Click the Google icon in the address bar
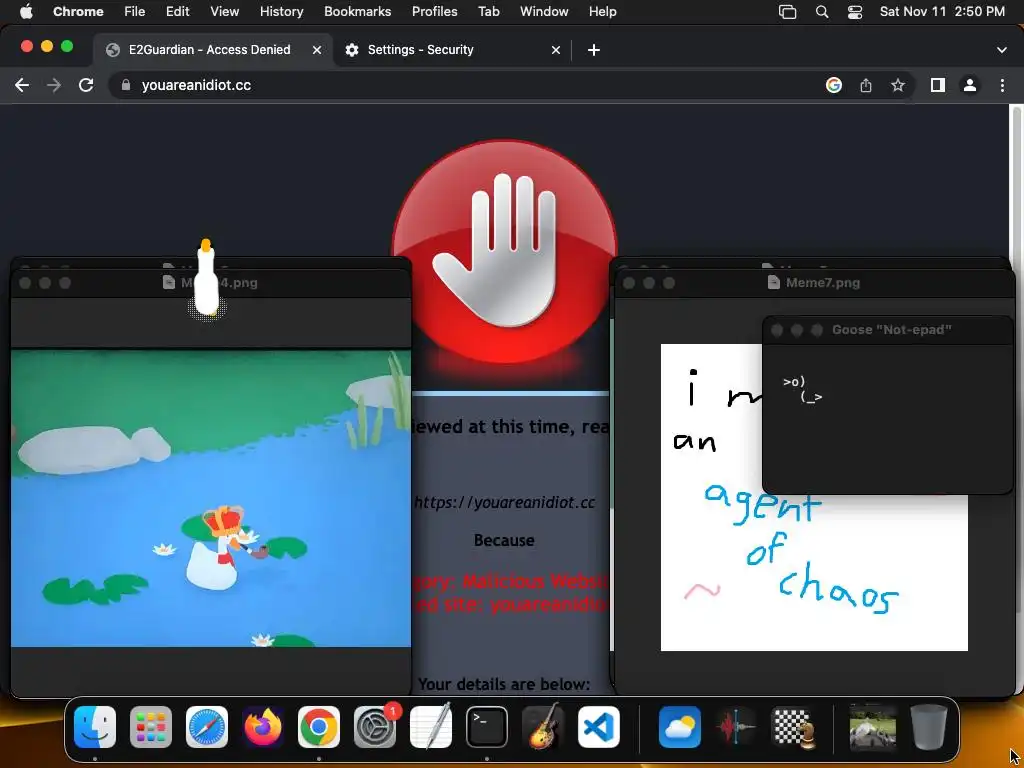This screenshot has width=1024, height=768. pos(834,85)
